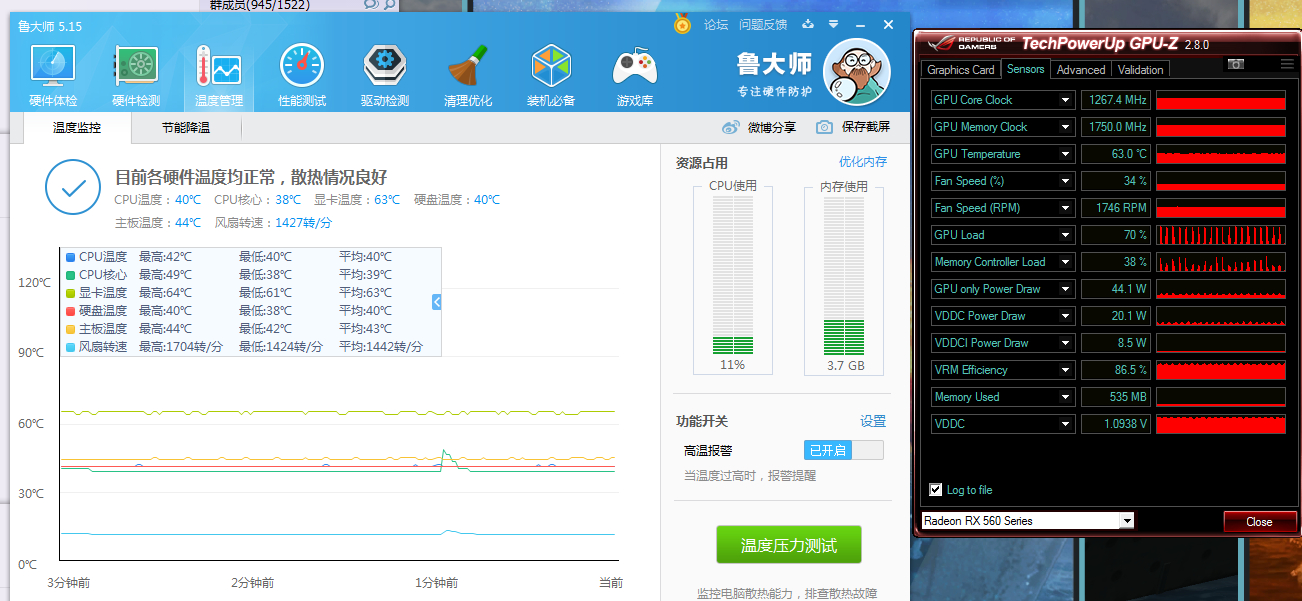The width and height of the screenshot is (1302, 601).
Task: Open the GPU Memory Clock sensor dropdown
Action: point(1067,127)
